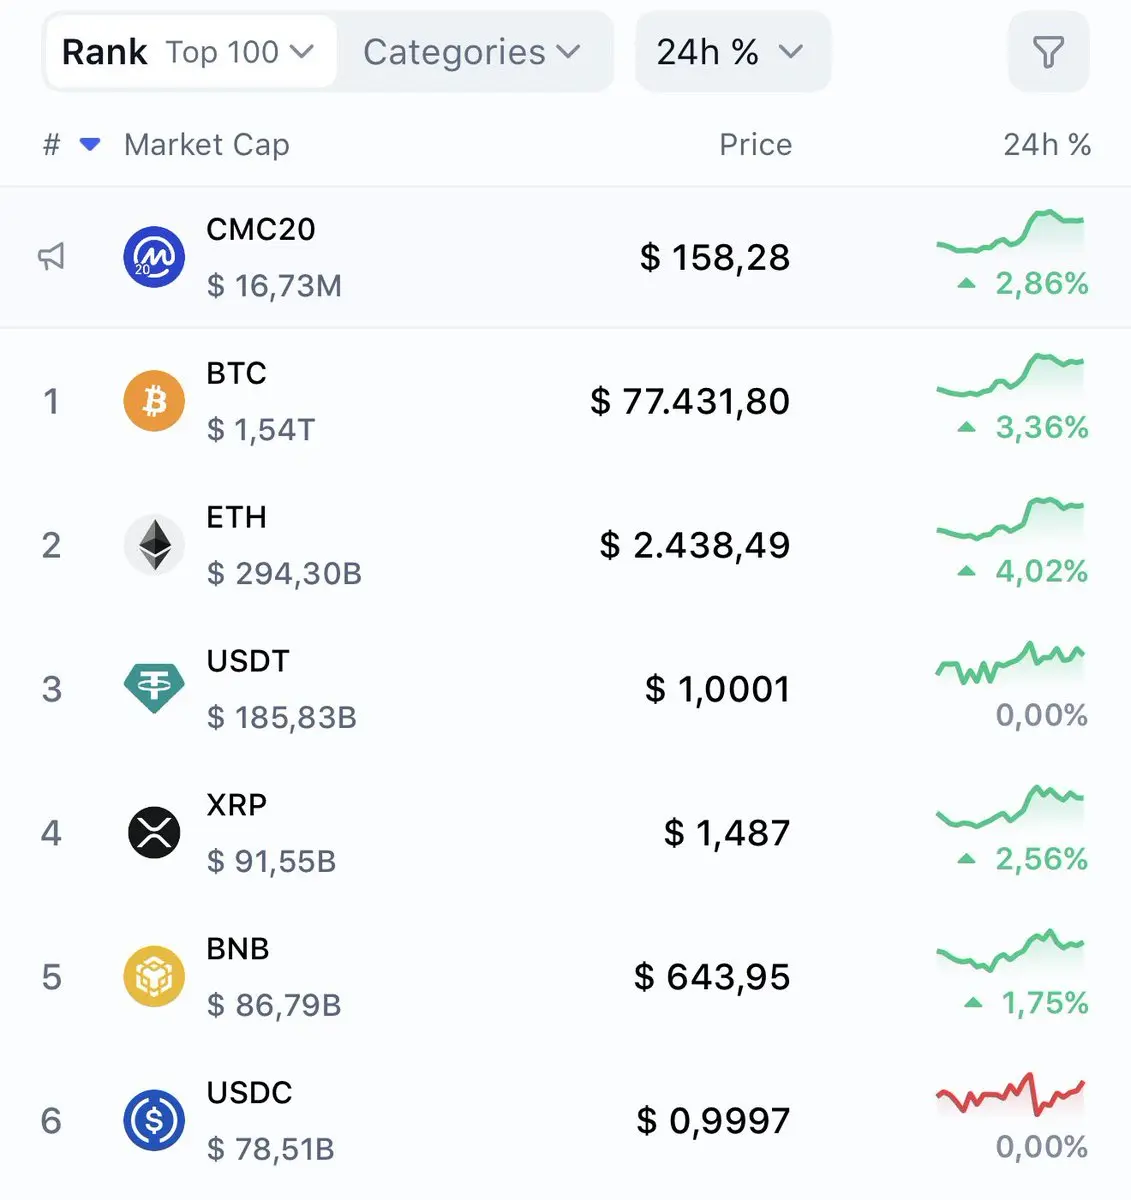Open the USDC red sparkline chart
The image size is (1131, 1200).
click(1010, 1094)
